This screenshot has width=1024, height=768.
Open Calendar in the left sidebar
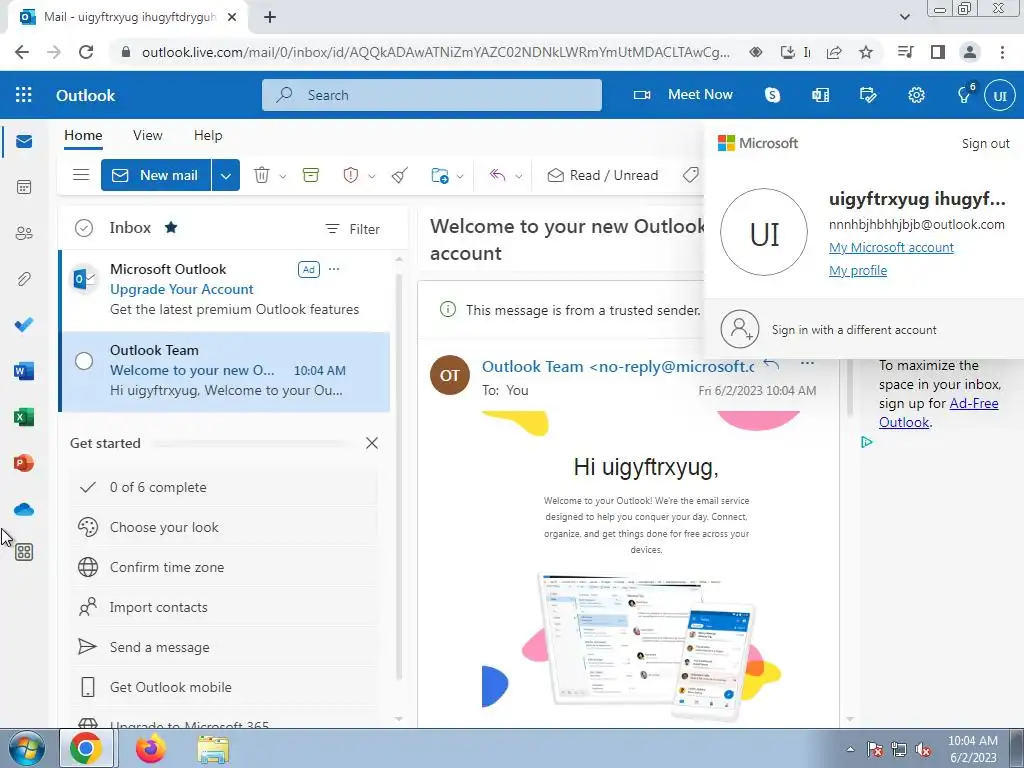(x=24, y=187)
